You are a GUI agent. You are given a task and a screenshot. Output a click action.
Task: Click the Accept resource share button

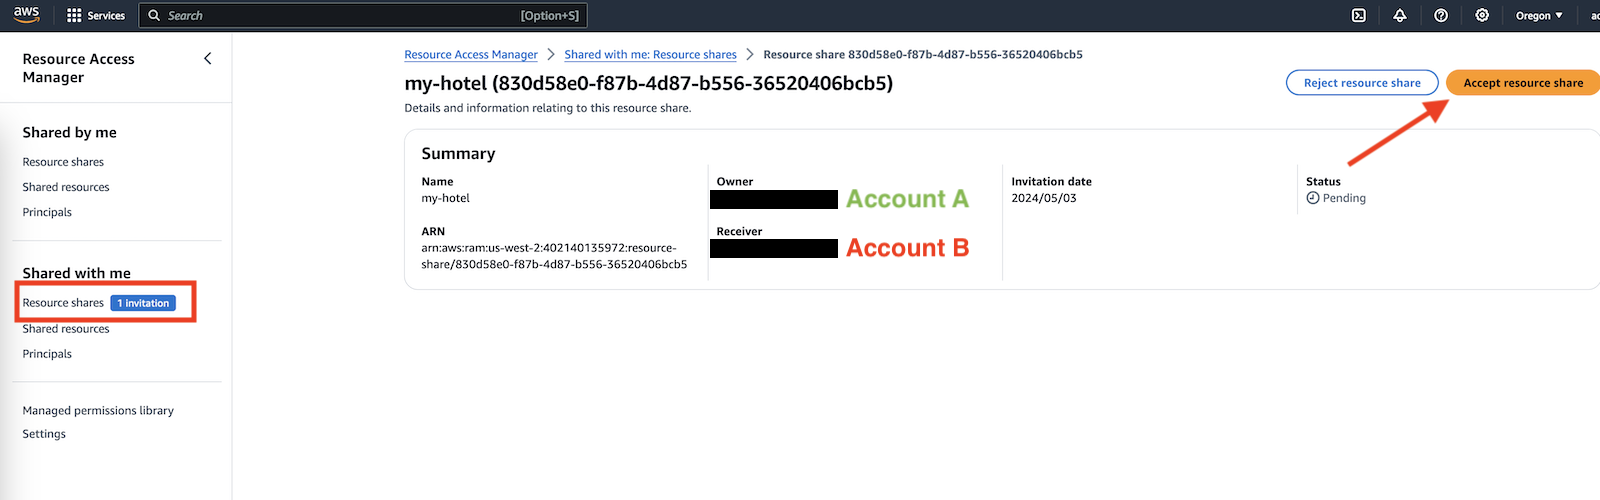pos(1523,83)
